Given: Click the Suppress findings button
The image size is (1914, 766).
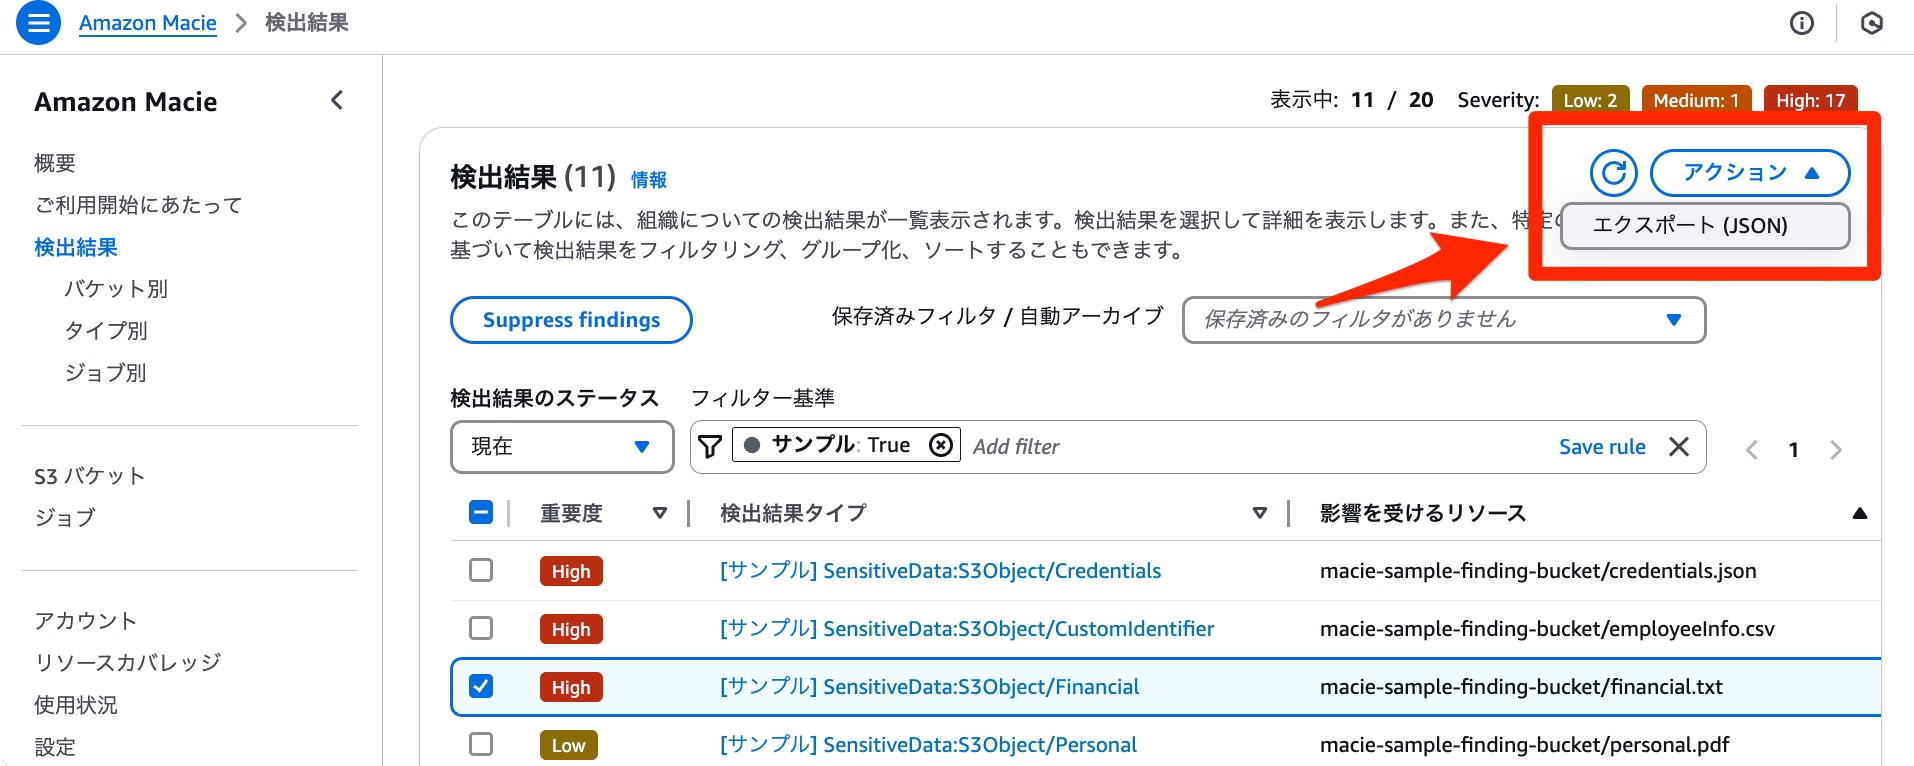Looking at the screenshot, I should [x=571, y=320].
